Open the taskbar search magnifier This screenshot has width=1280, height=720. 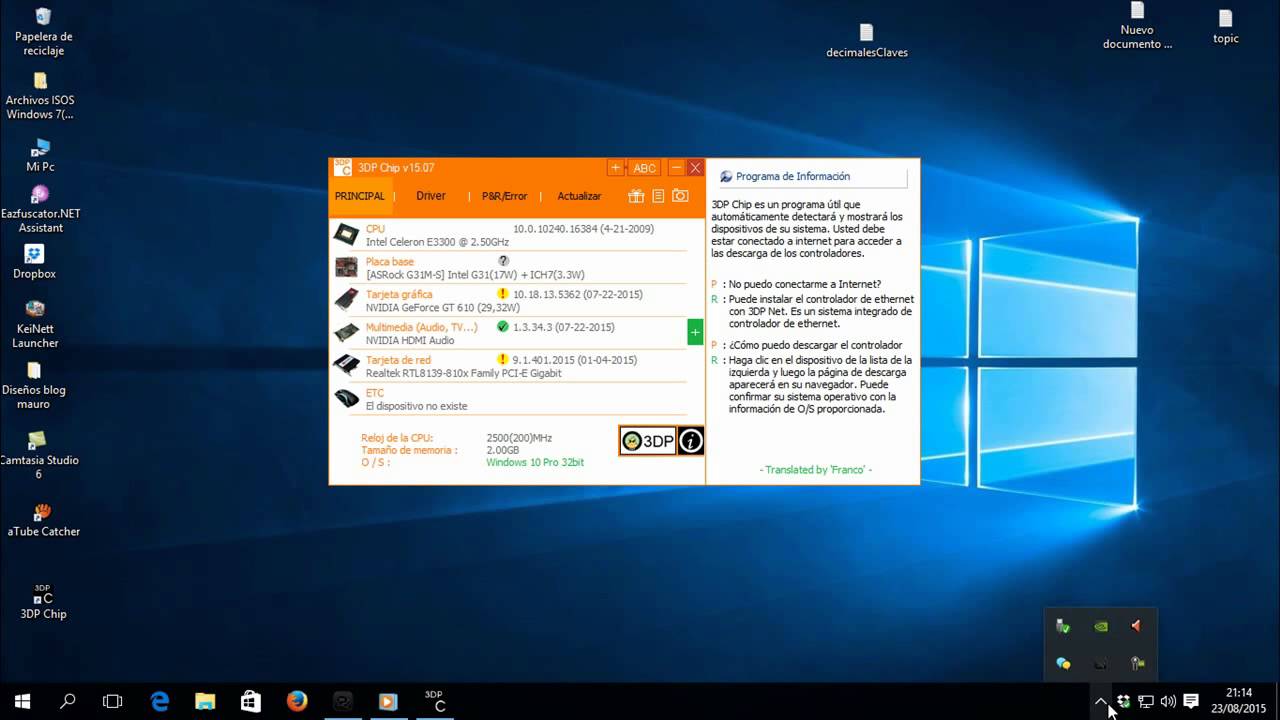tap(68, 702)
